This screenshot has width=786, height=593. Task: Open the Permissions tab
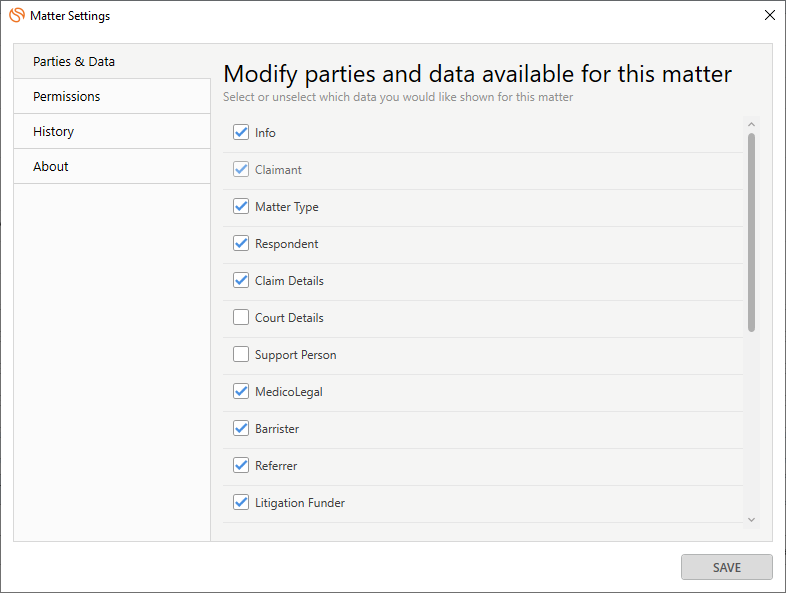click(x=112, y=96)
